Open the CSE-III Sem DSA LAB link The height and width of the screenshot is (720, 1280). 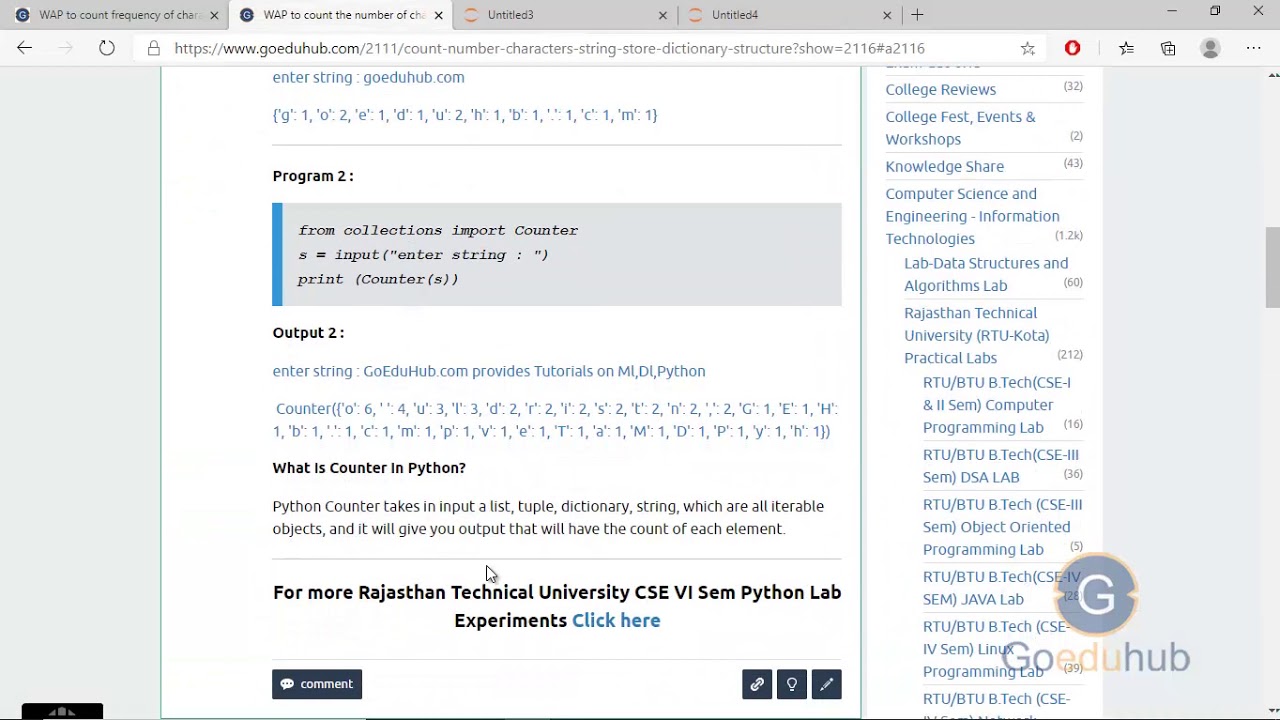[1001, 466]
